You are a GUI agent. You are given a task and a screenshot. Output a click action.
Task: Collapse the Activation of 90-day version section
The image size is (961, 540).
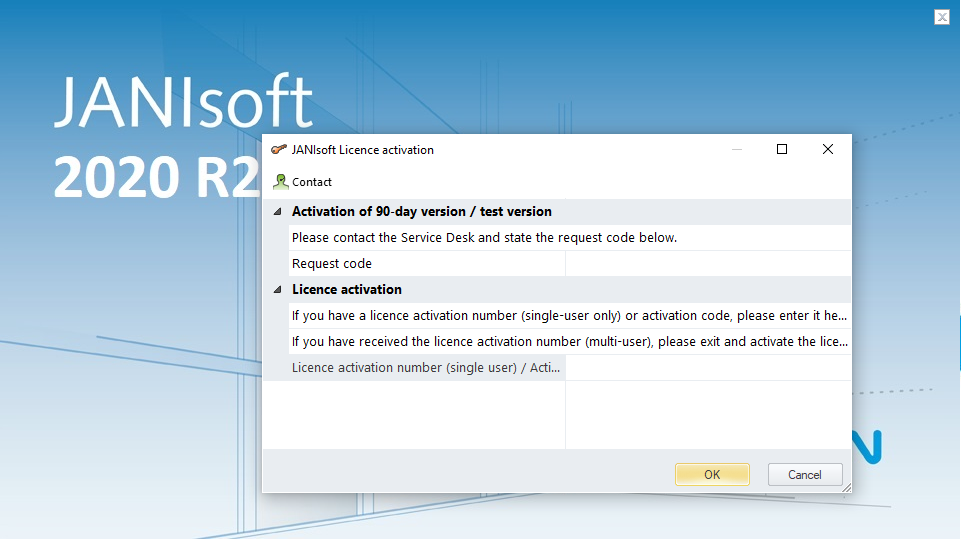(x=278, y=211)
